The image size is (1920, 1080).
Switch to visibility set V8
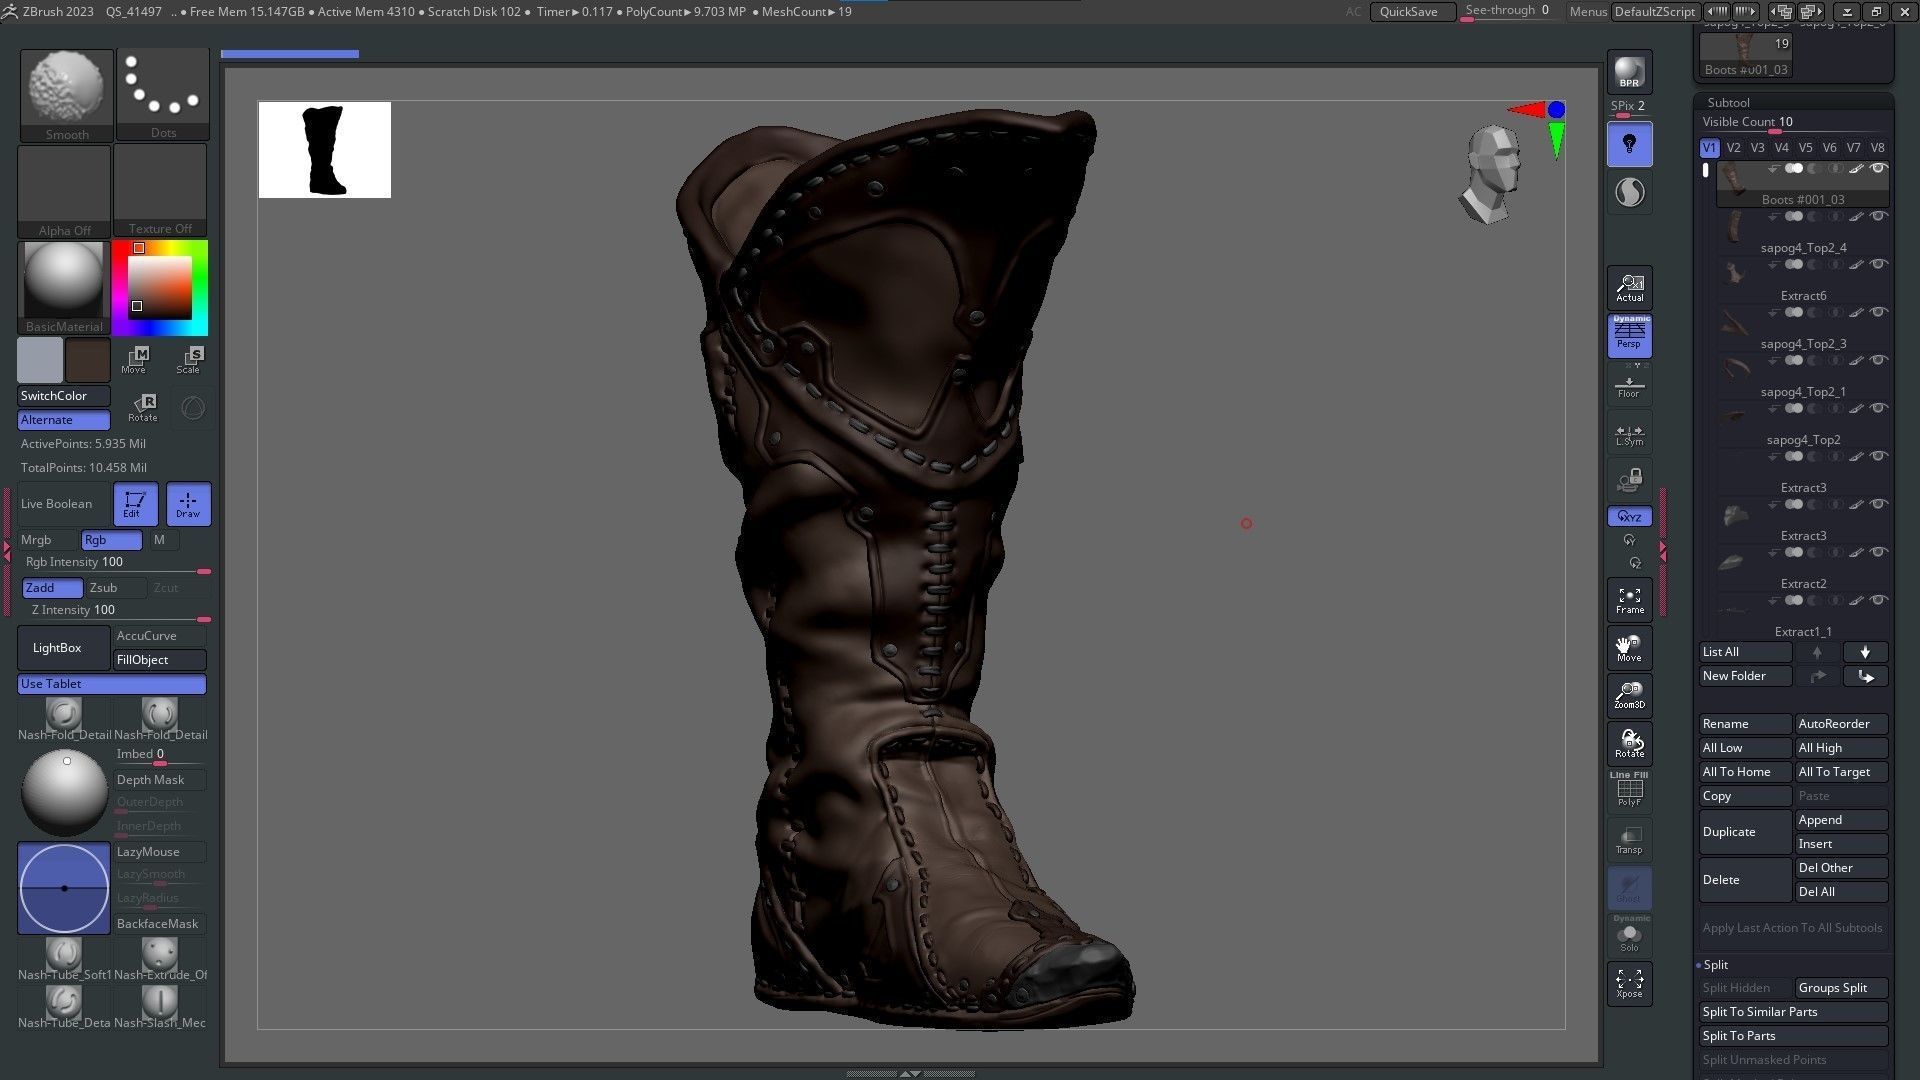pyautogui.click(x=1877, y=148)
